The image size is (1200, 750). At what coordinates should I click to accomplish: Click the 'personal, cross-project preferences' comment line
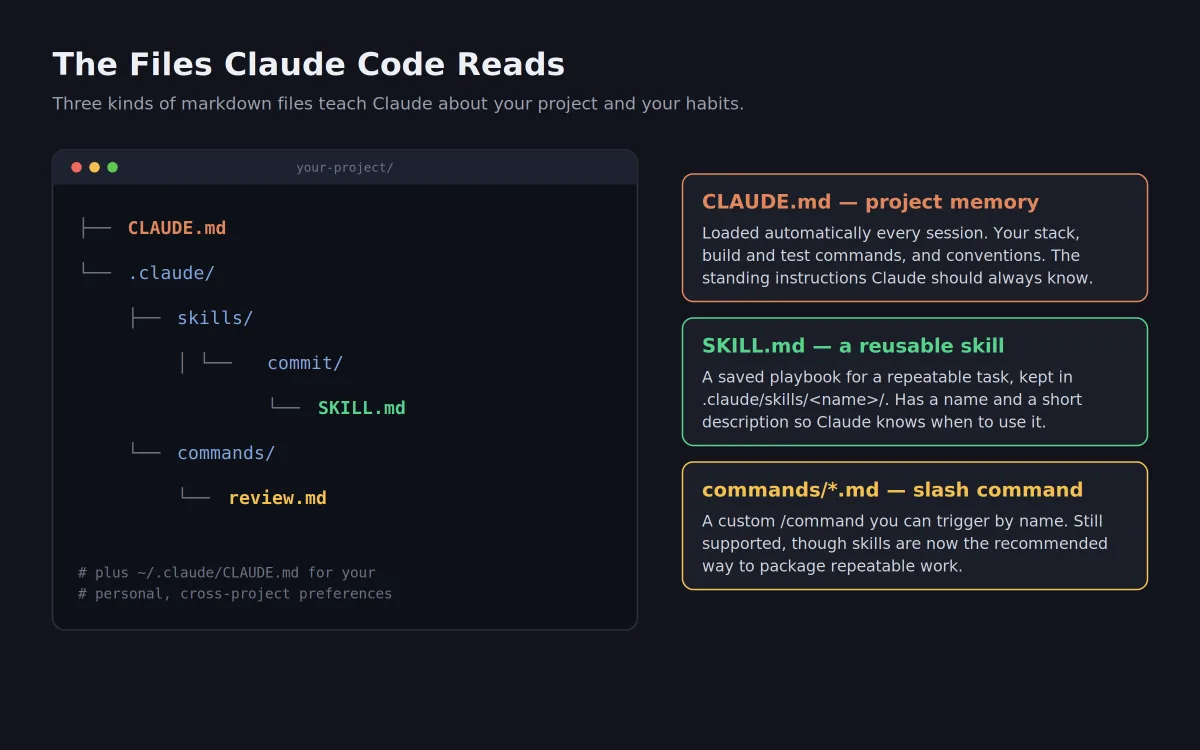click(235, 594)
